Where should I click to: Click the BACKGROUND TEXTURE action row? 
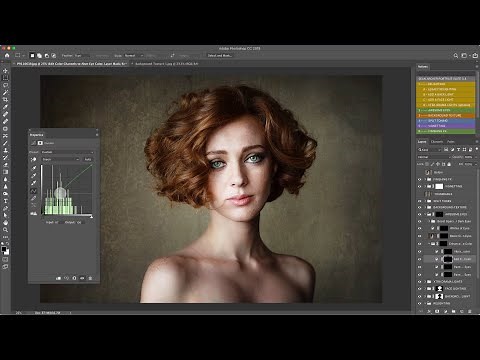(446, 116)
